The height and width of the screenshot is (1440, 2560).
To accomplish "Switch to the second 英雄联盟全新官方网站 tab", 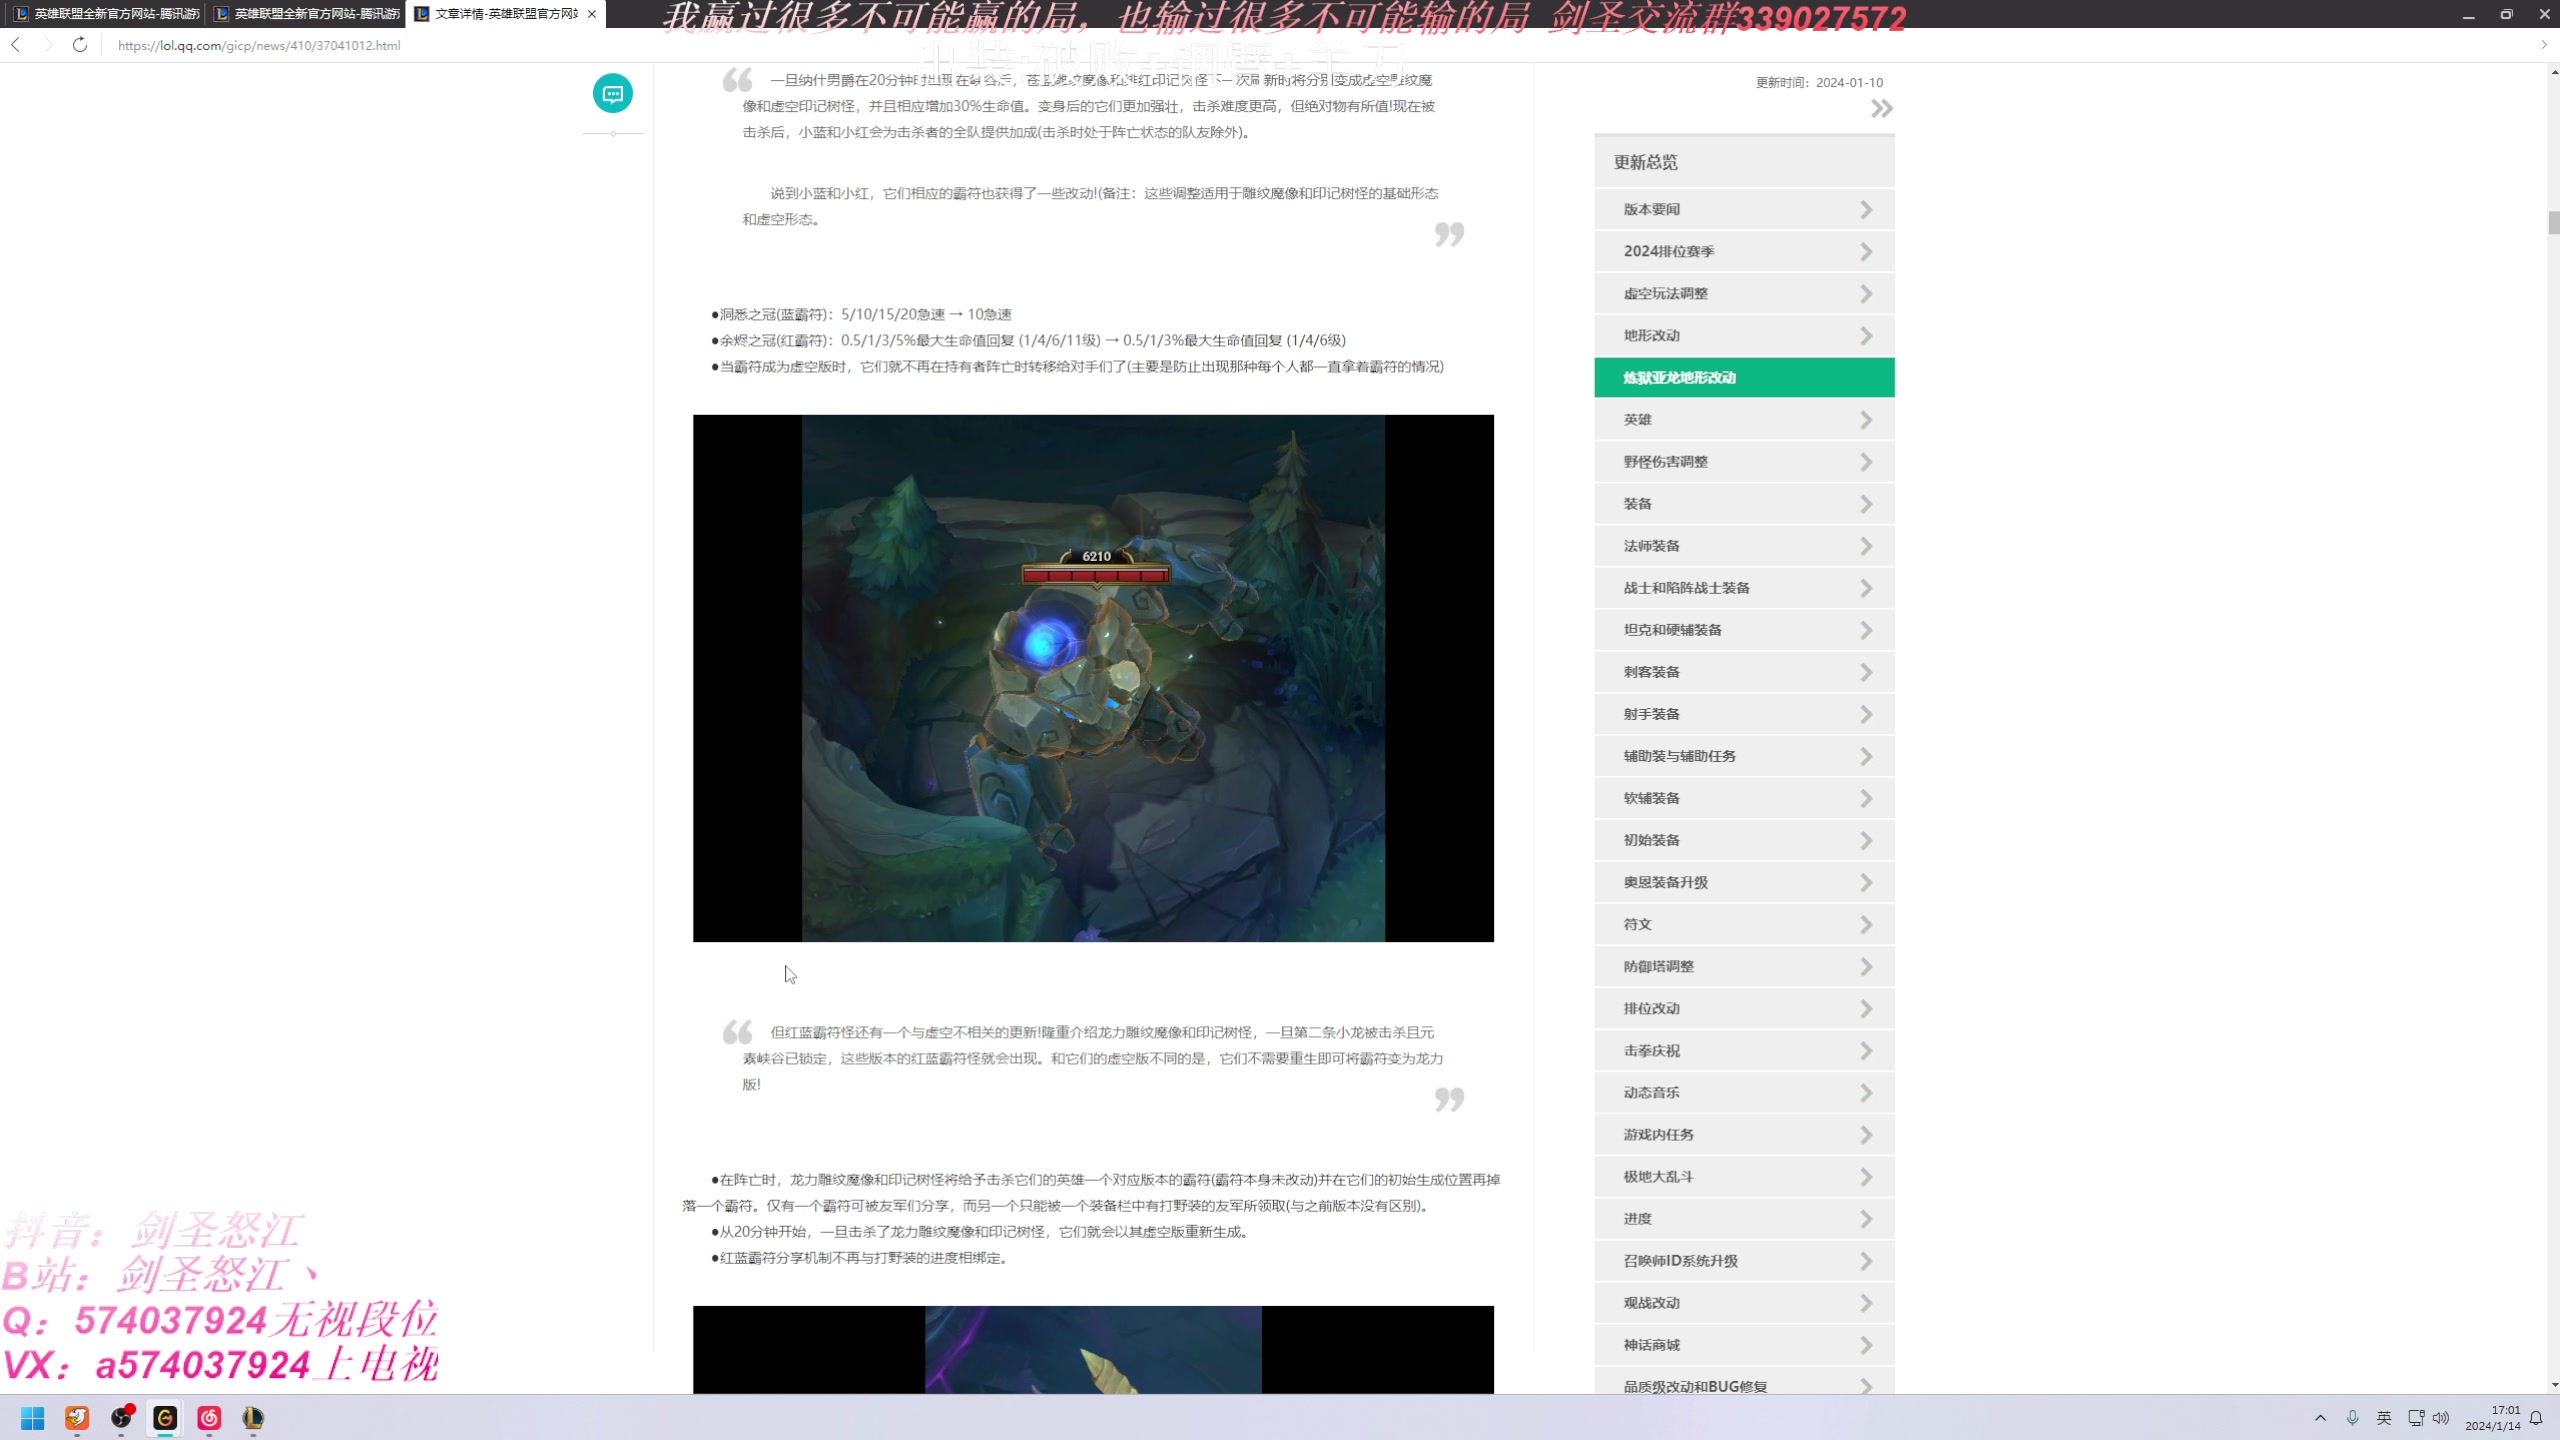I will 306,14.
